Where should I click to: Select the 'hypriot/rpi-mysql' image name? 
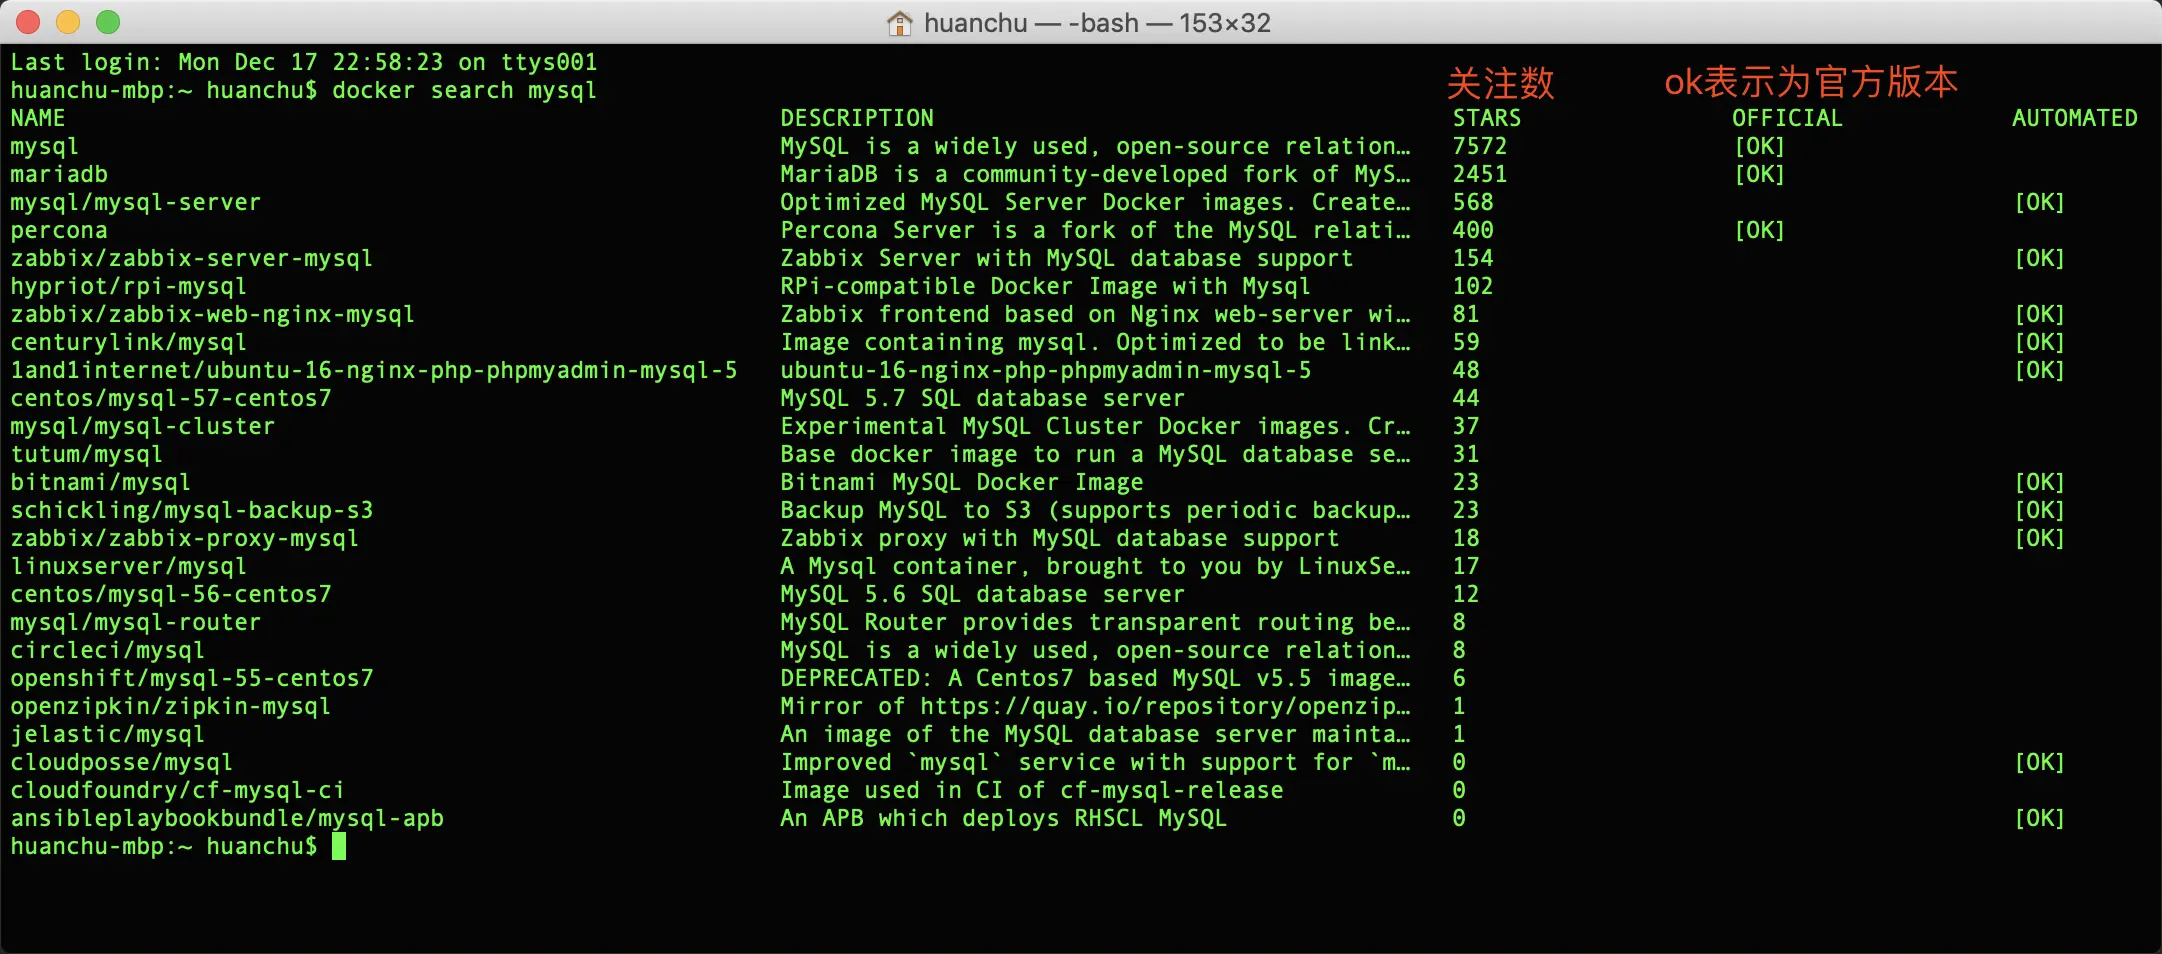[x=129, y=286]
